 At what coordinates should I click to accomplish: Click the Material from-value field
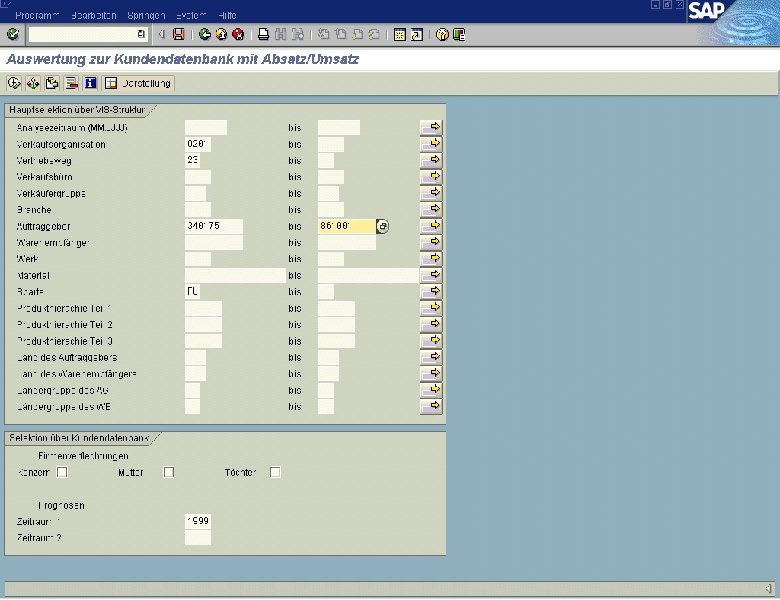pos(235,276)
